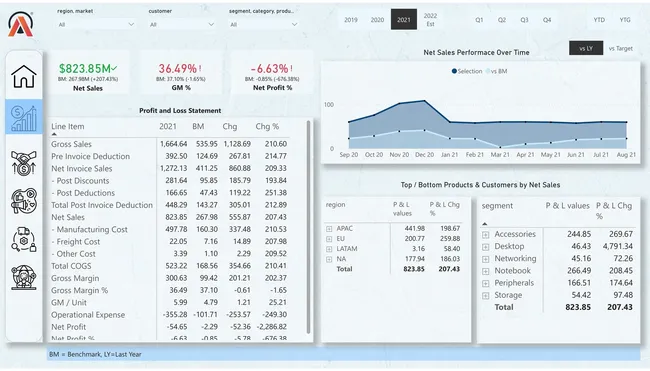The image size is (650, 371).
Task: Select the Freight Cost line item
Action: click(75, 242)
